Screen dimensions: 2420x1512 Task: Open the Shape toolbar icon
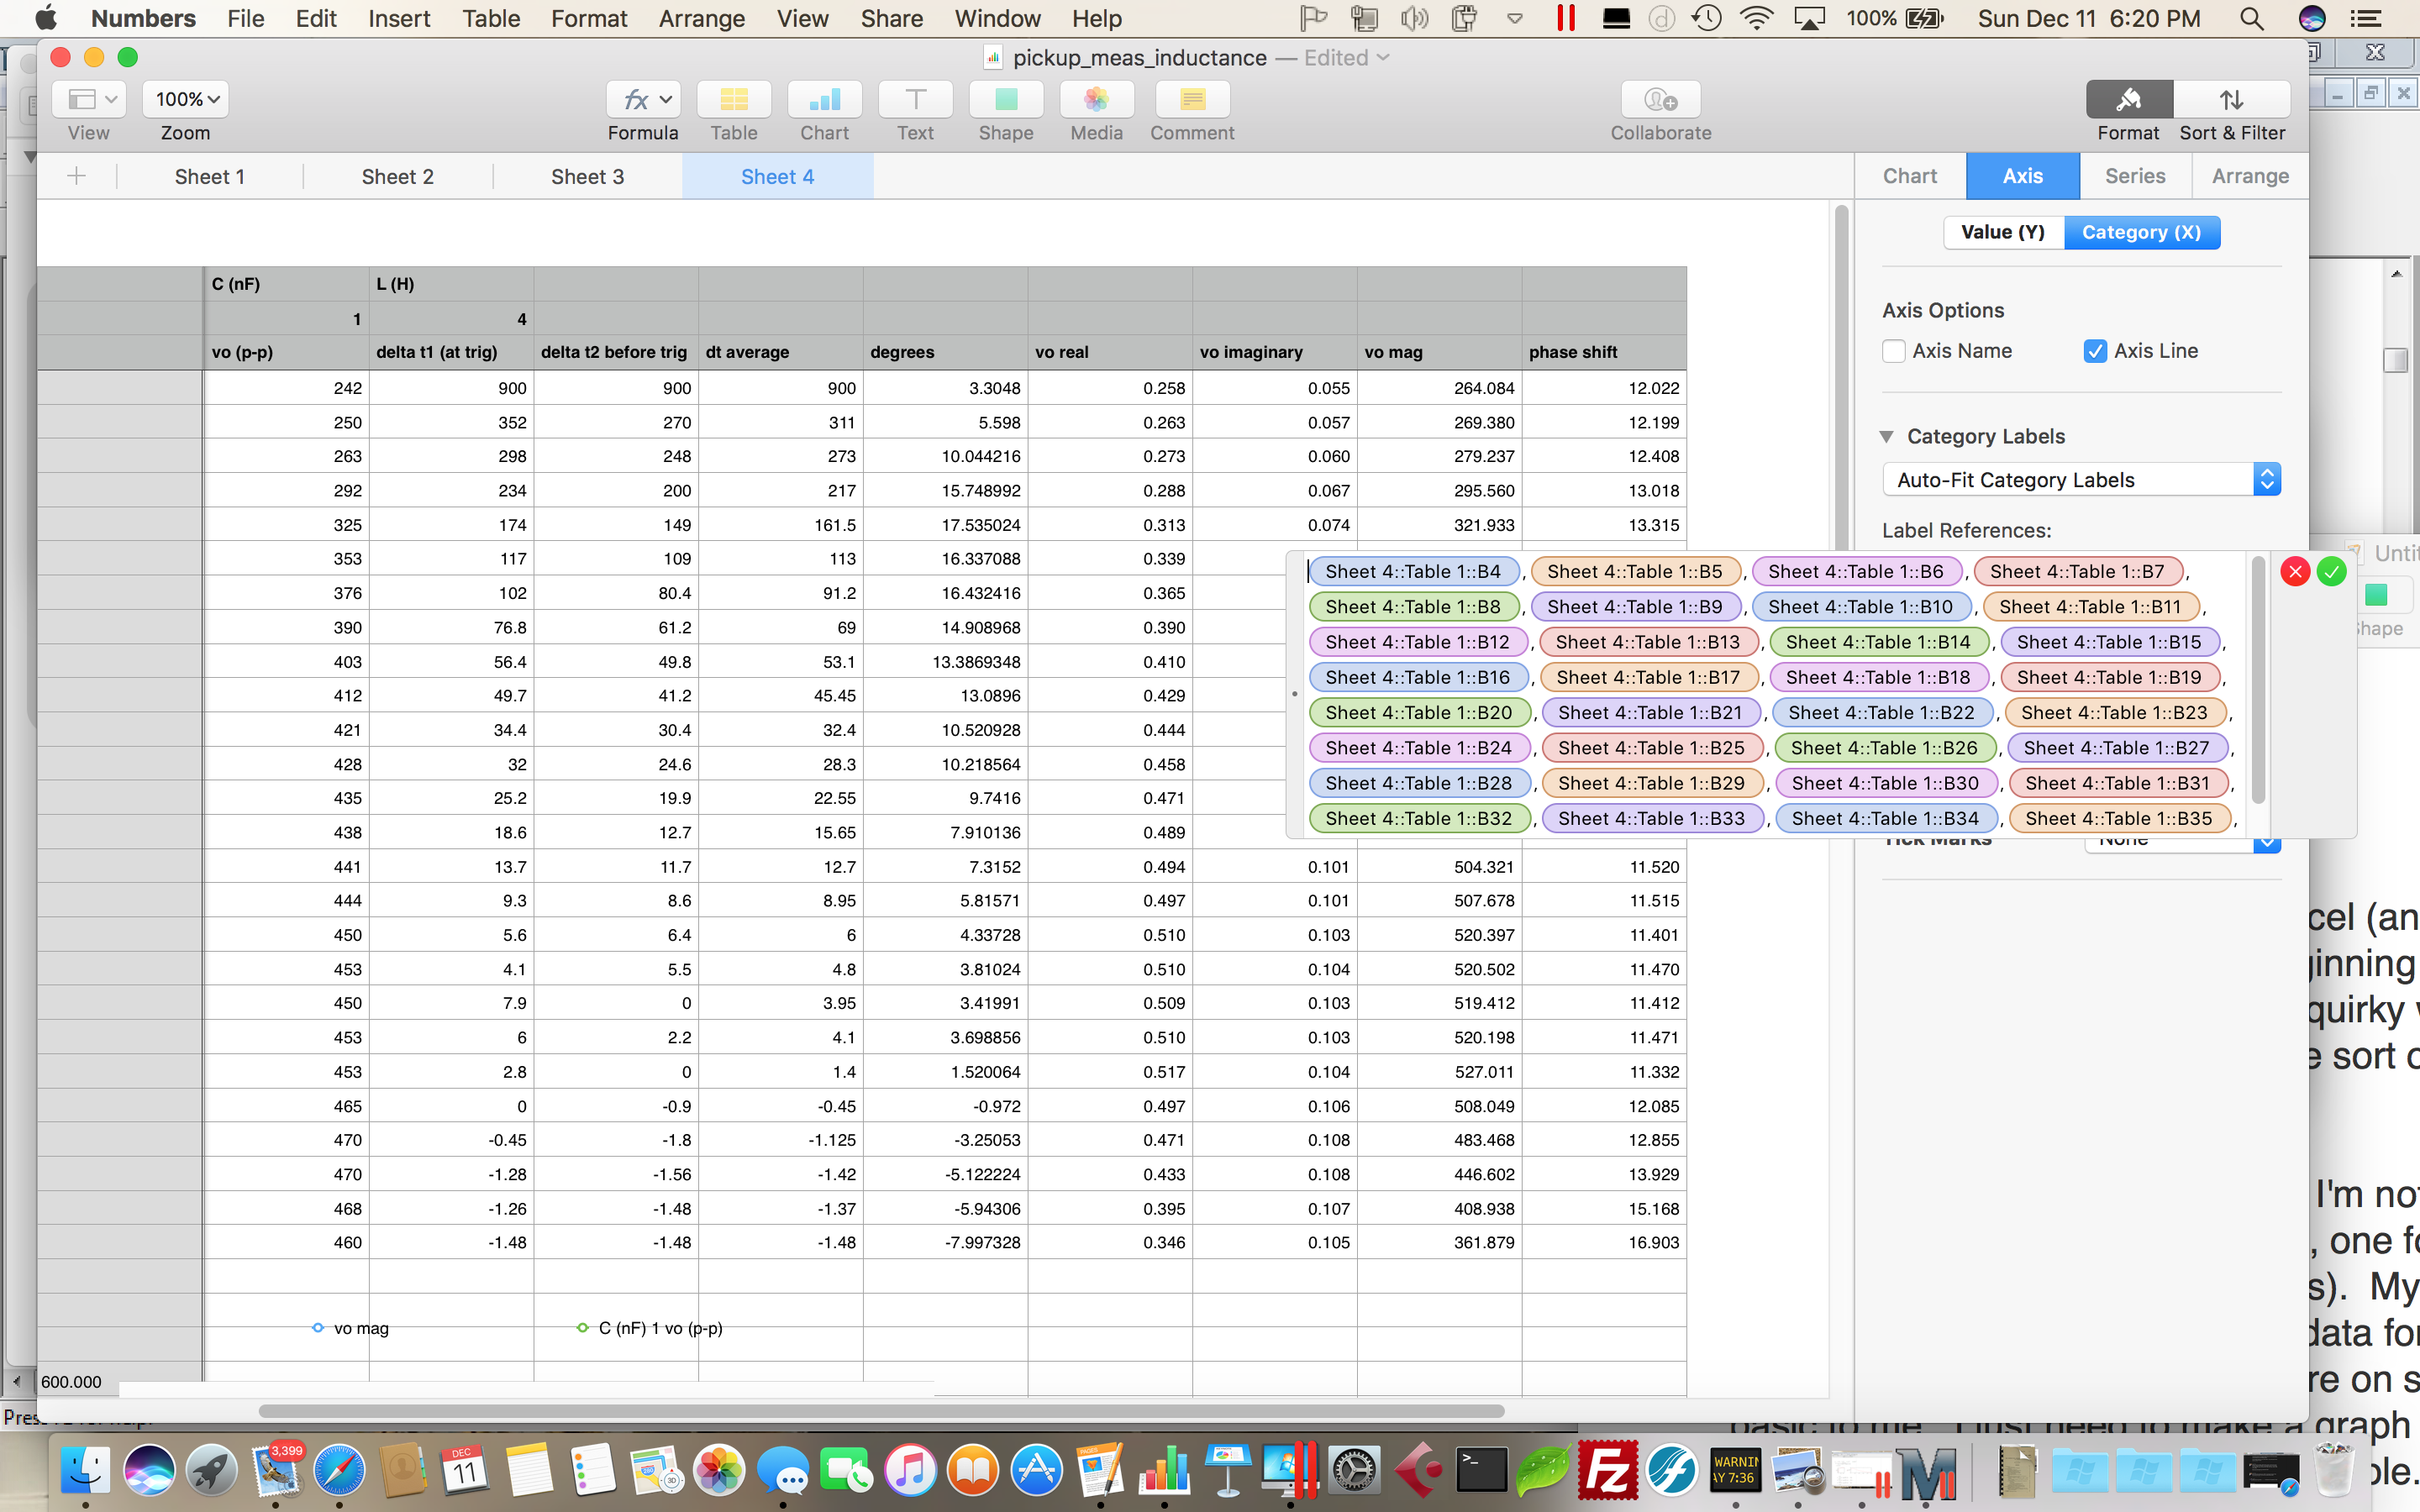(1005, 99)
